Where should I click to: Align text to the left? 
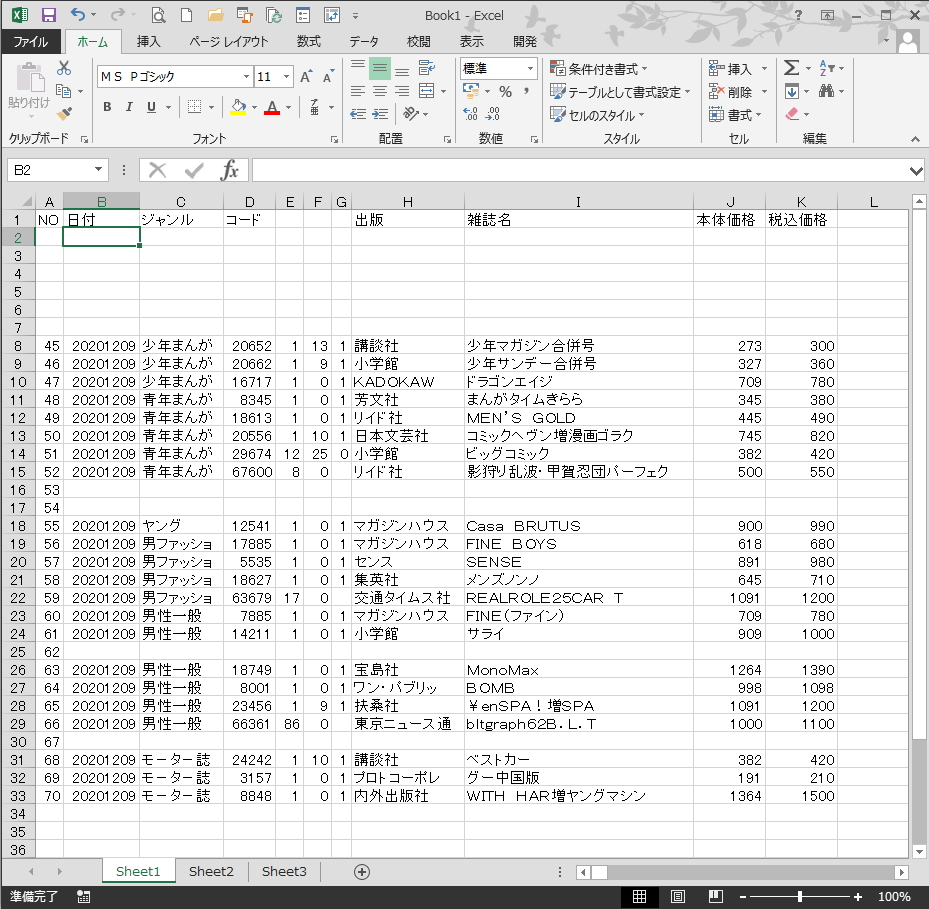point(358,91)
